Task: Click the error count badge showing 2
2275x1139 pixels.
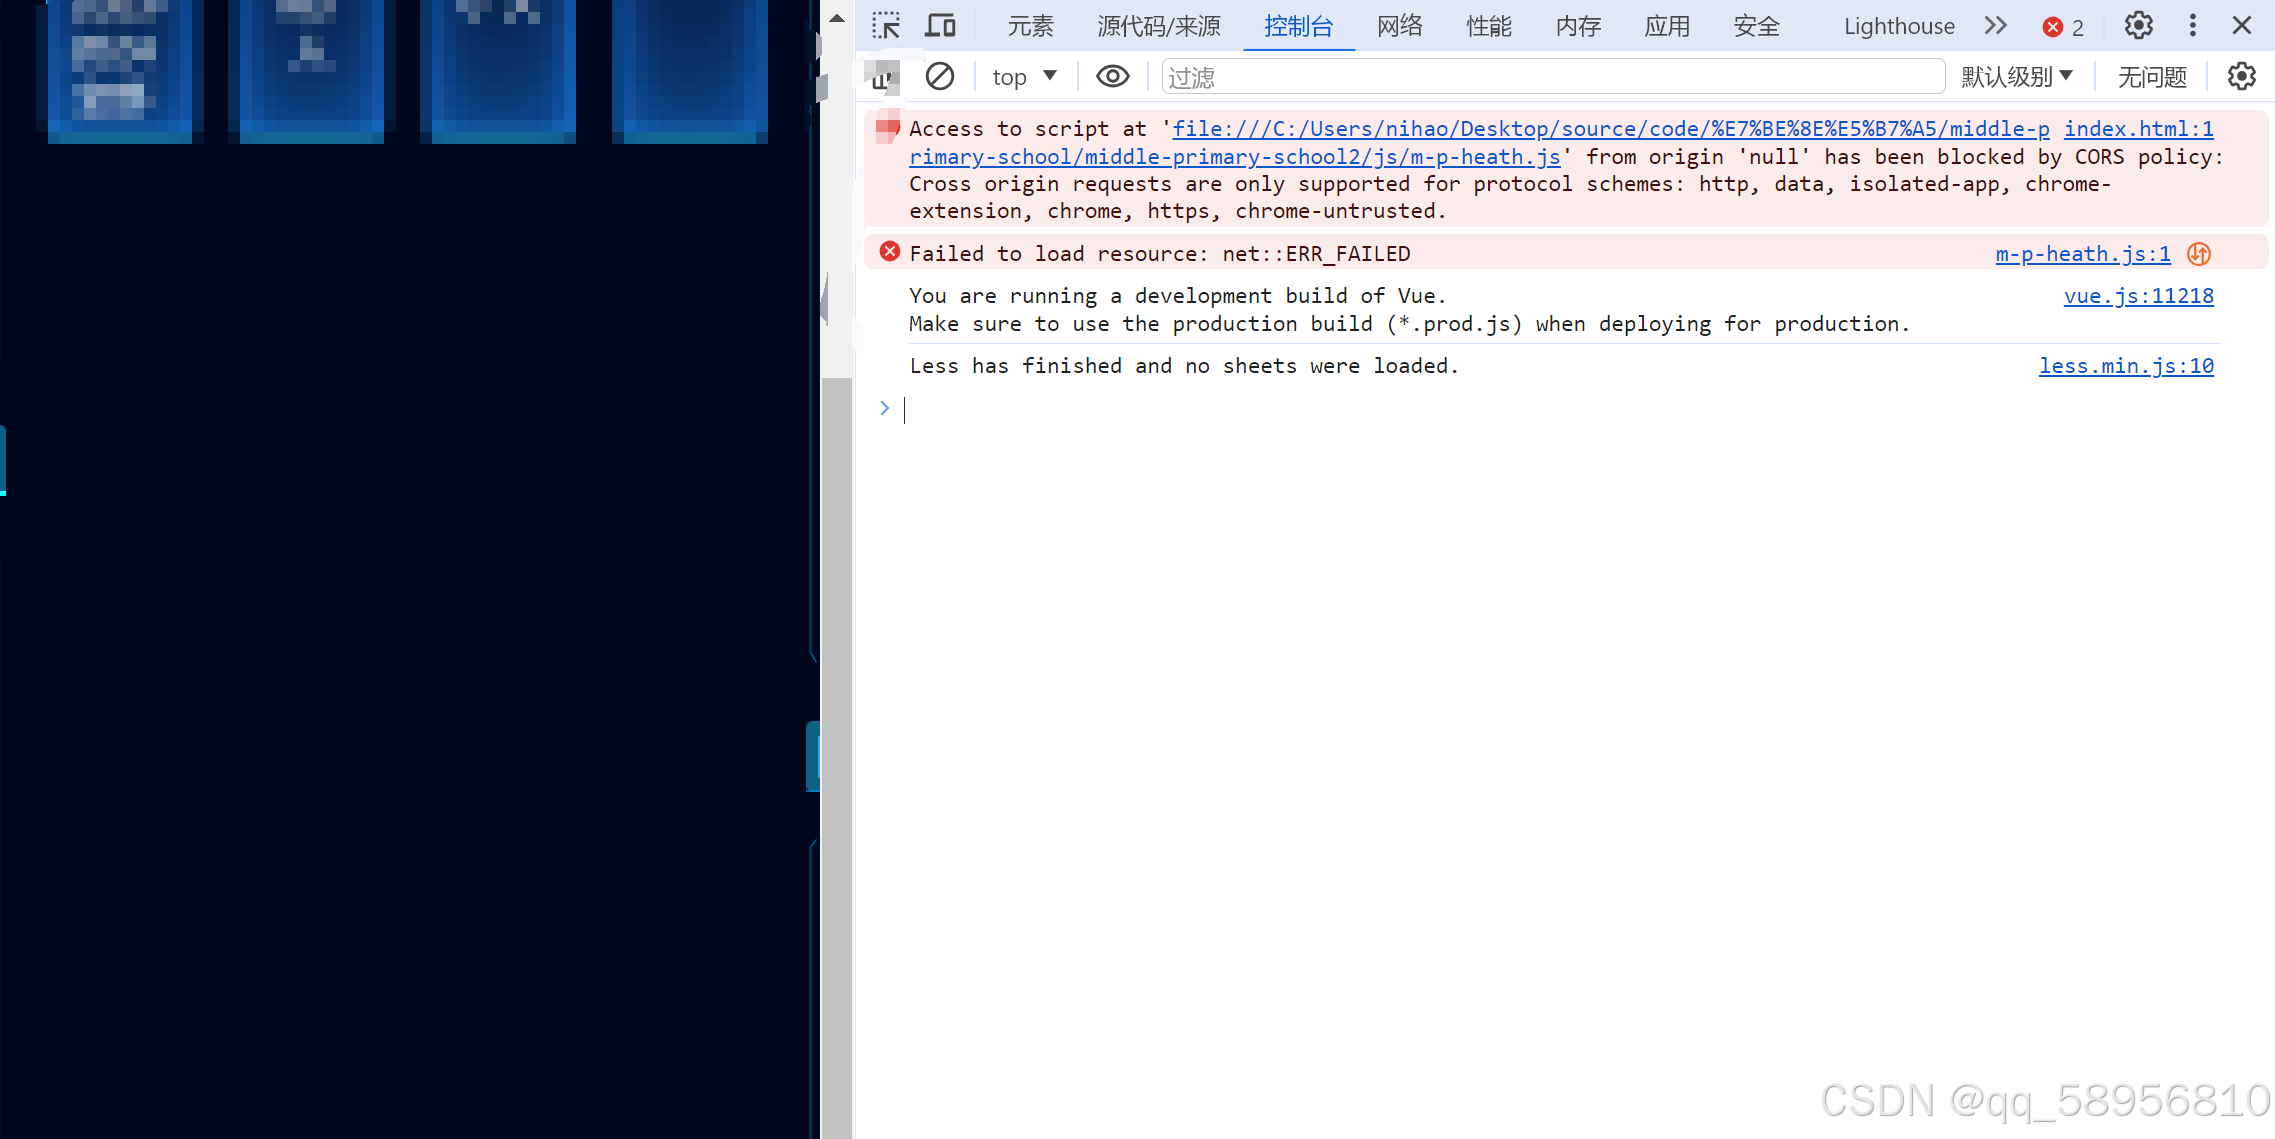Action: point(2063,25)
